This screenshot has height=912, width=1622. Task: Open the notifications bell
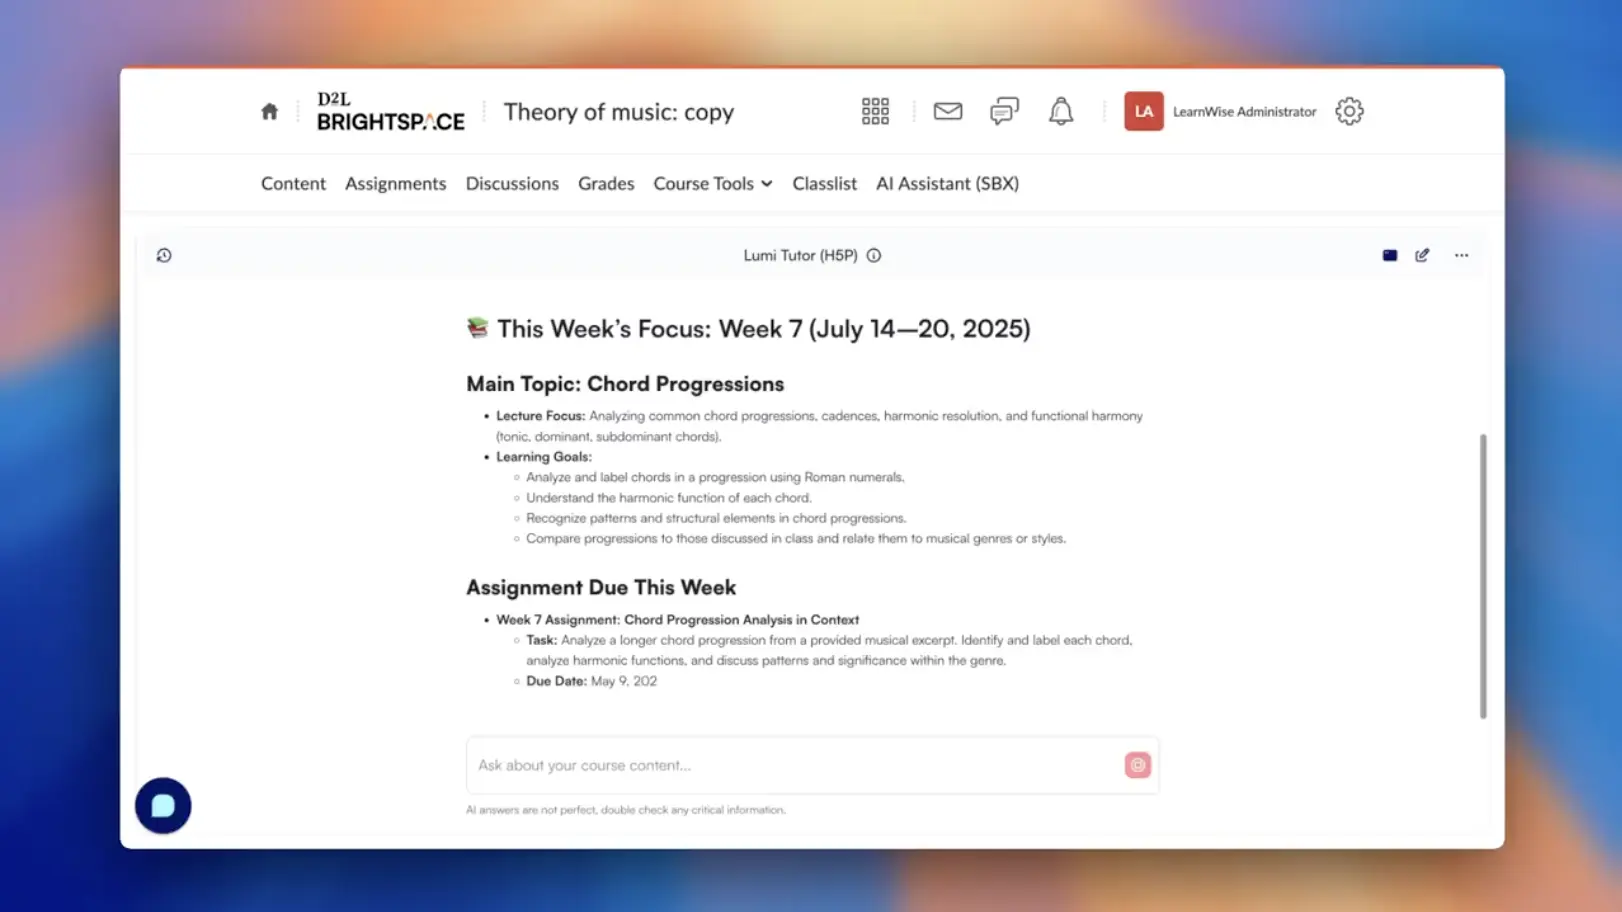[1061, 111]
